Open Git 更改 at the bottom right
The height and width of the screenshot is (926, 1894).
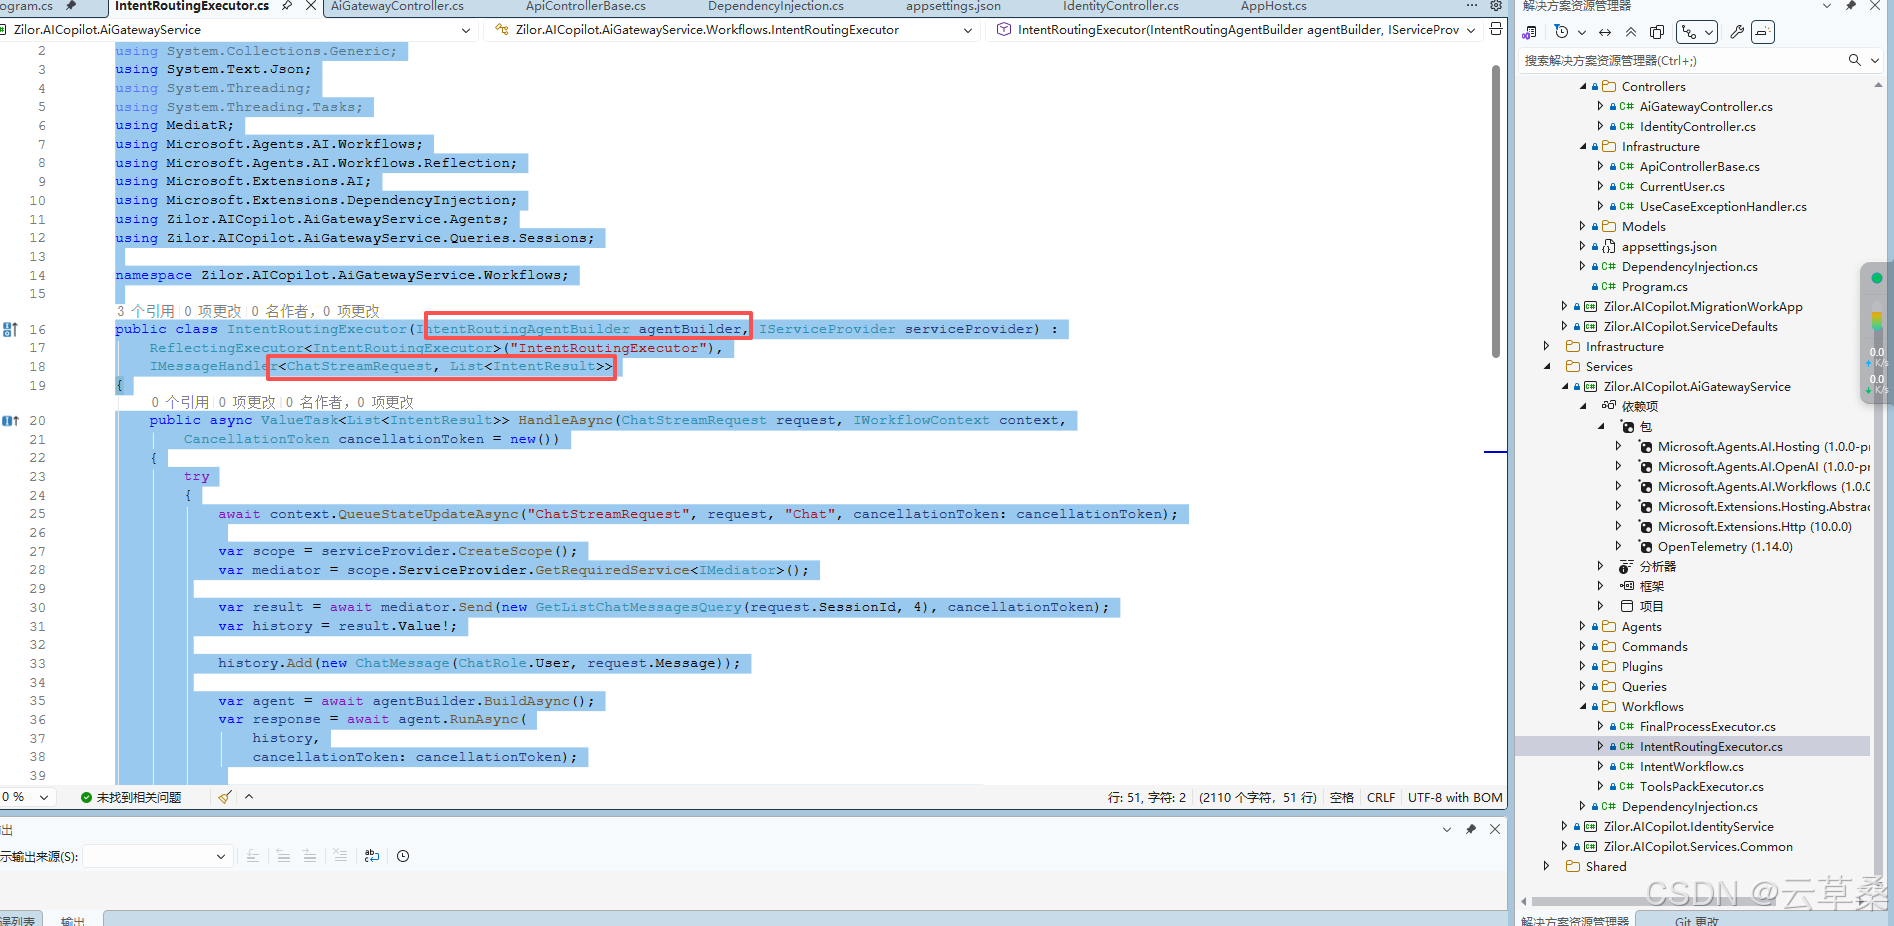[x=1697, y=919]
